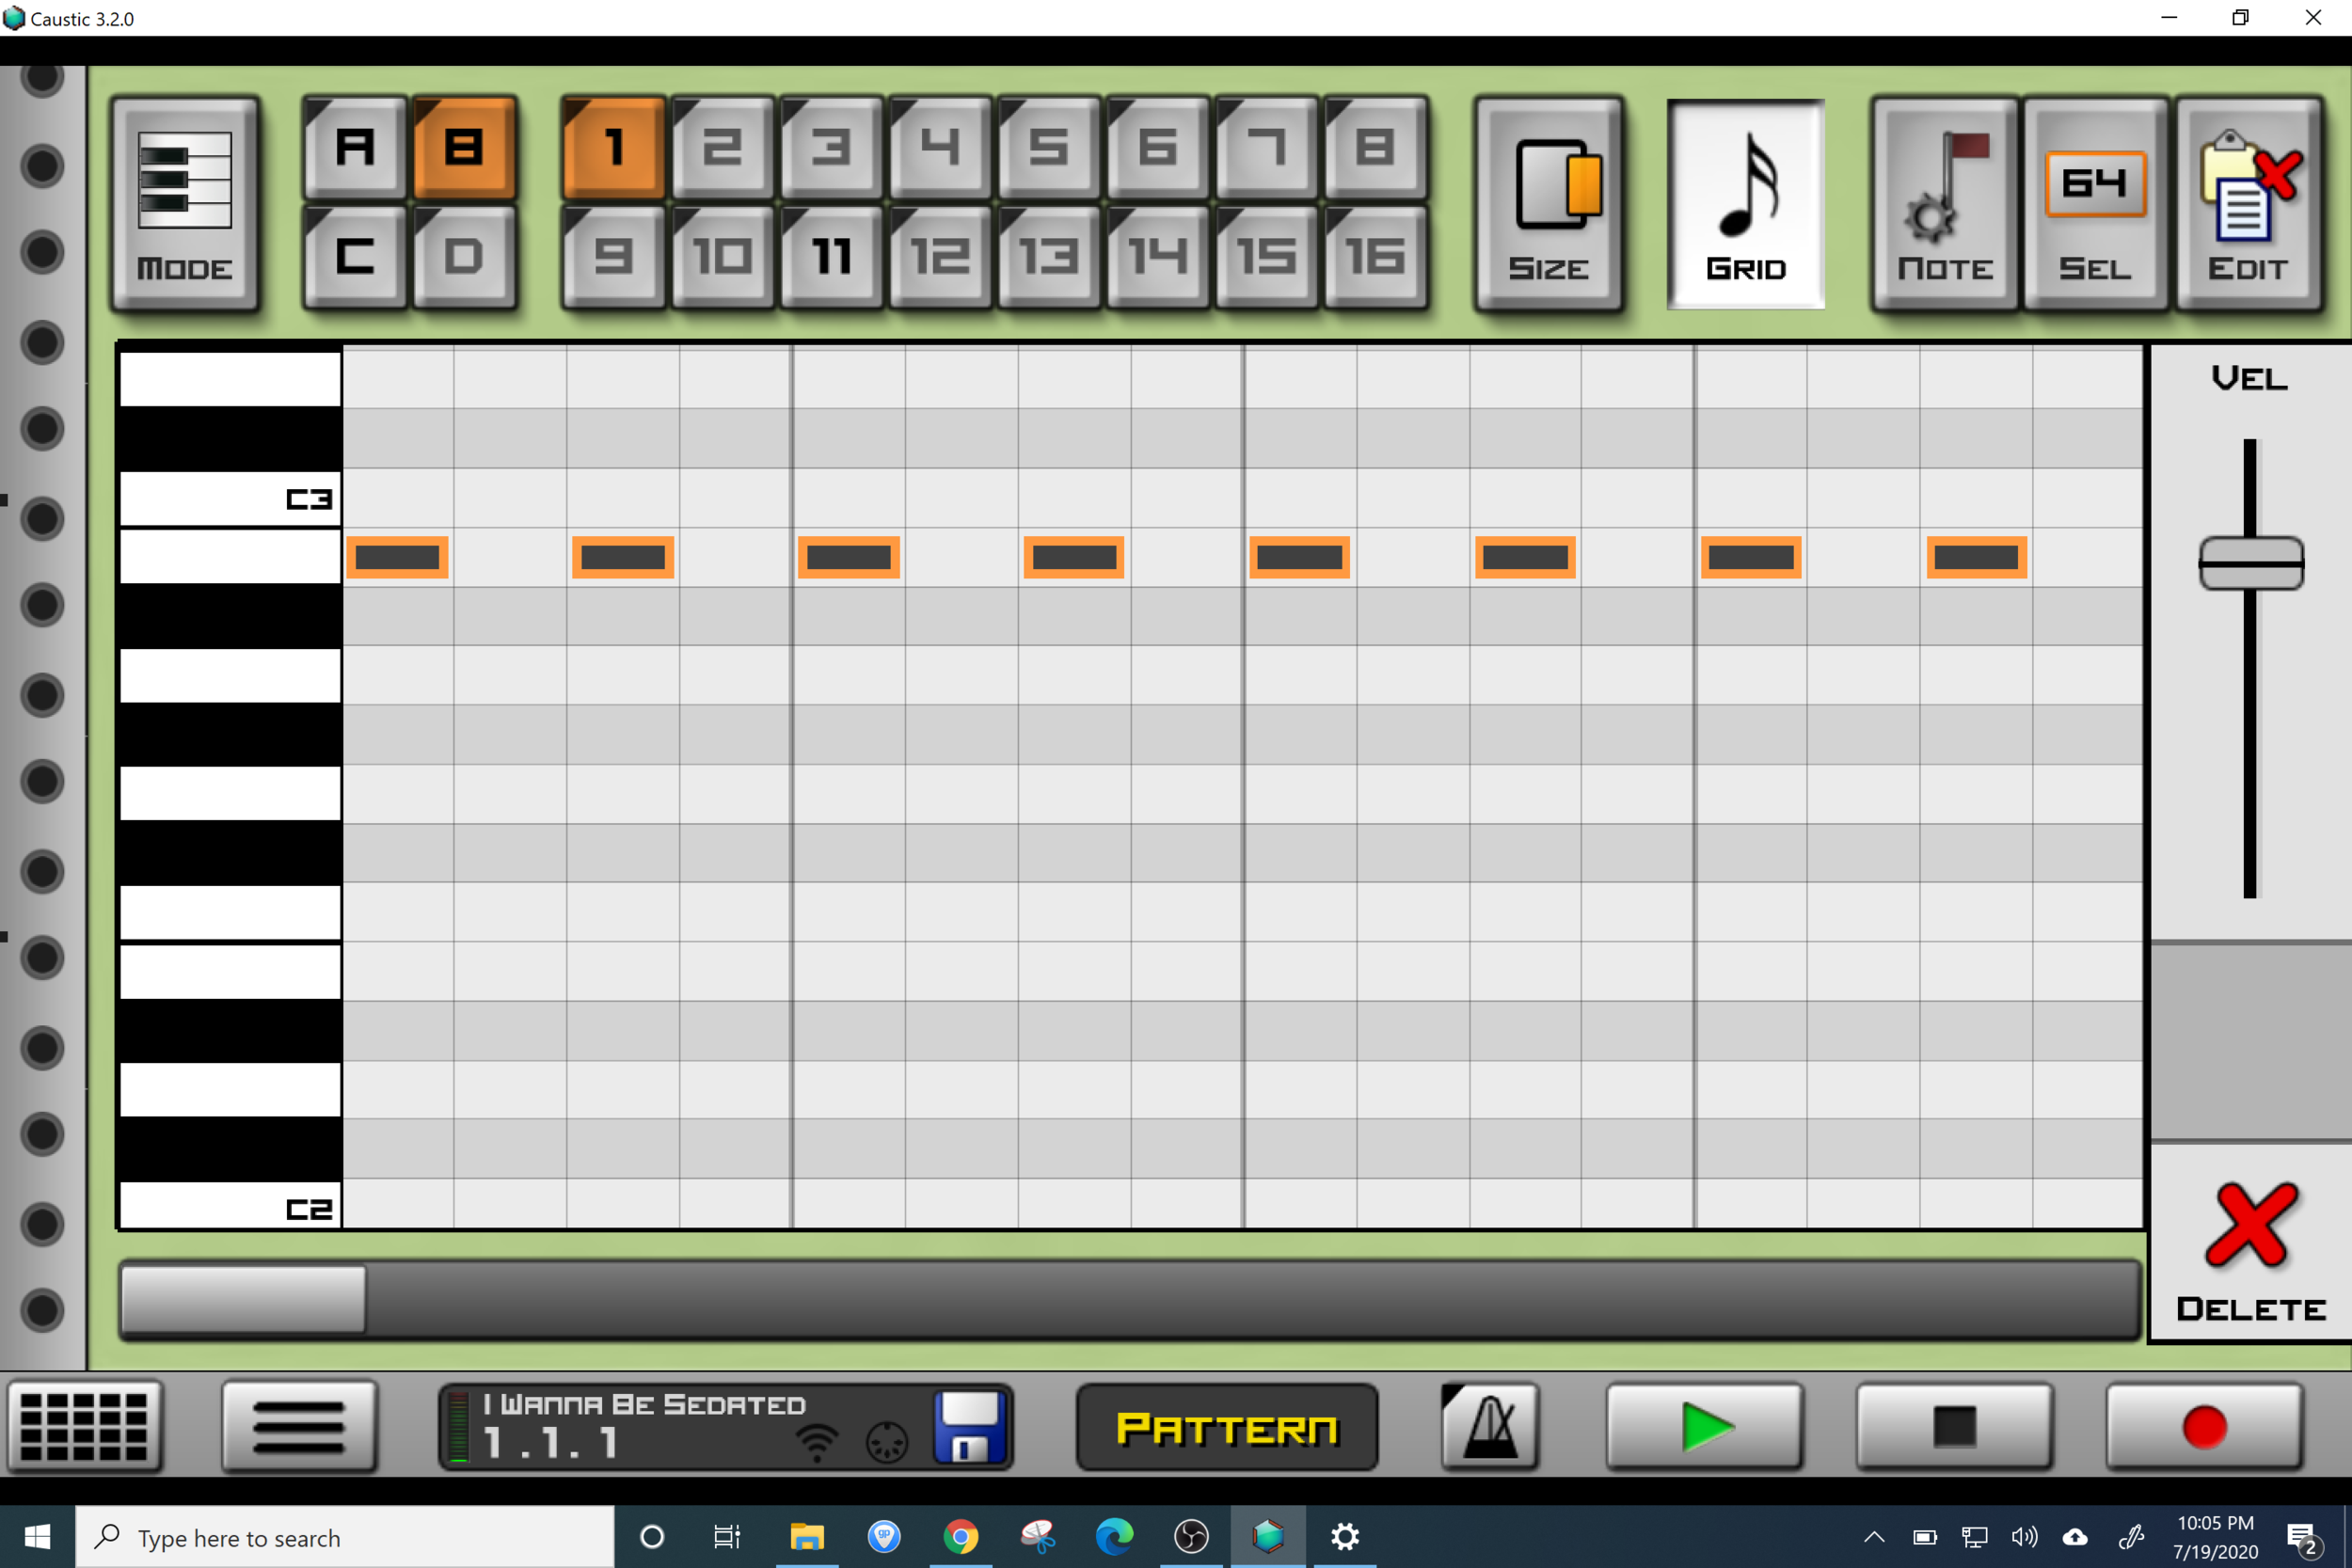This screenshot has height=1568, width=2352.
Task: Select pattern bank C
Action: (355, 257)
